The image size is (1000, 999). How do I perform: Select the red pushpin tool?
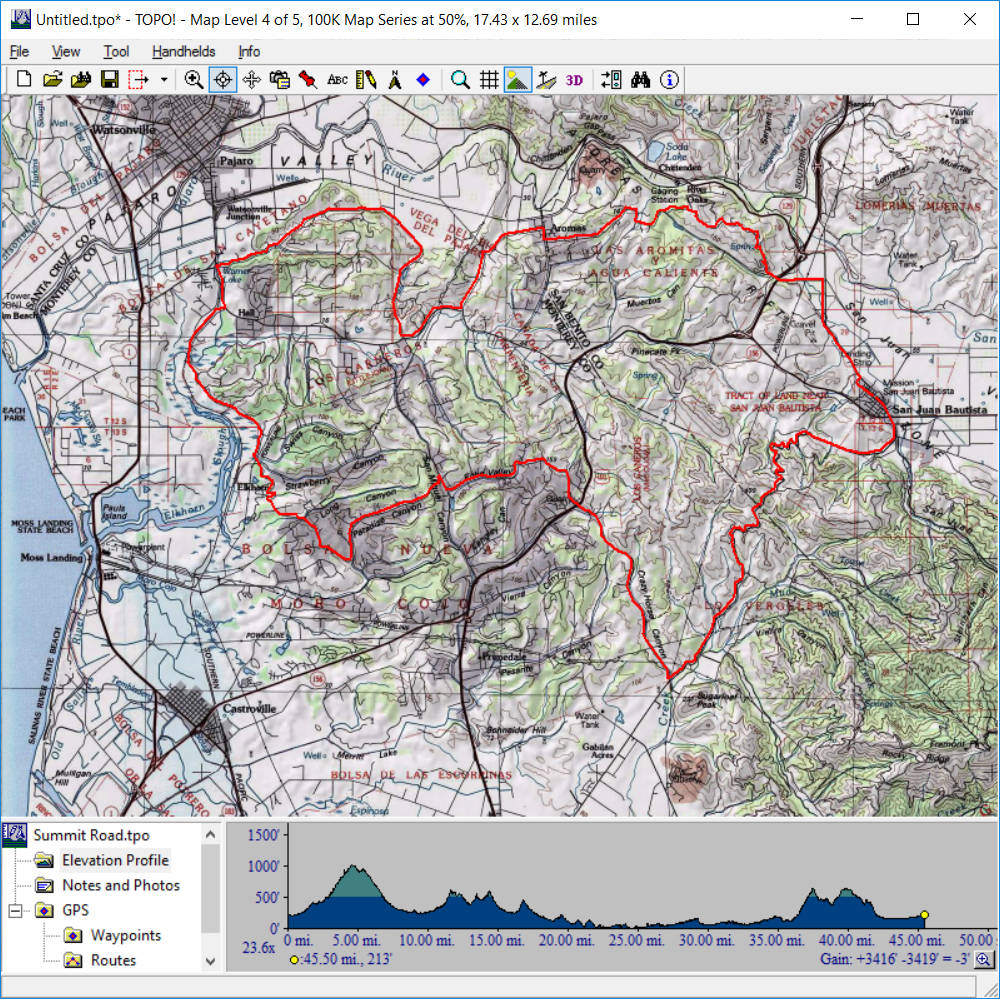coord(308,80)
